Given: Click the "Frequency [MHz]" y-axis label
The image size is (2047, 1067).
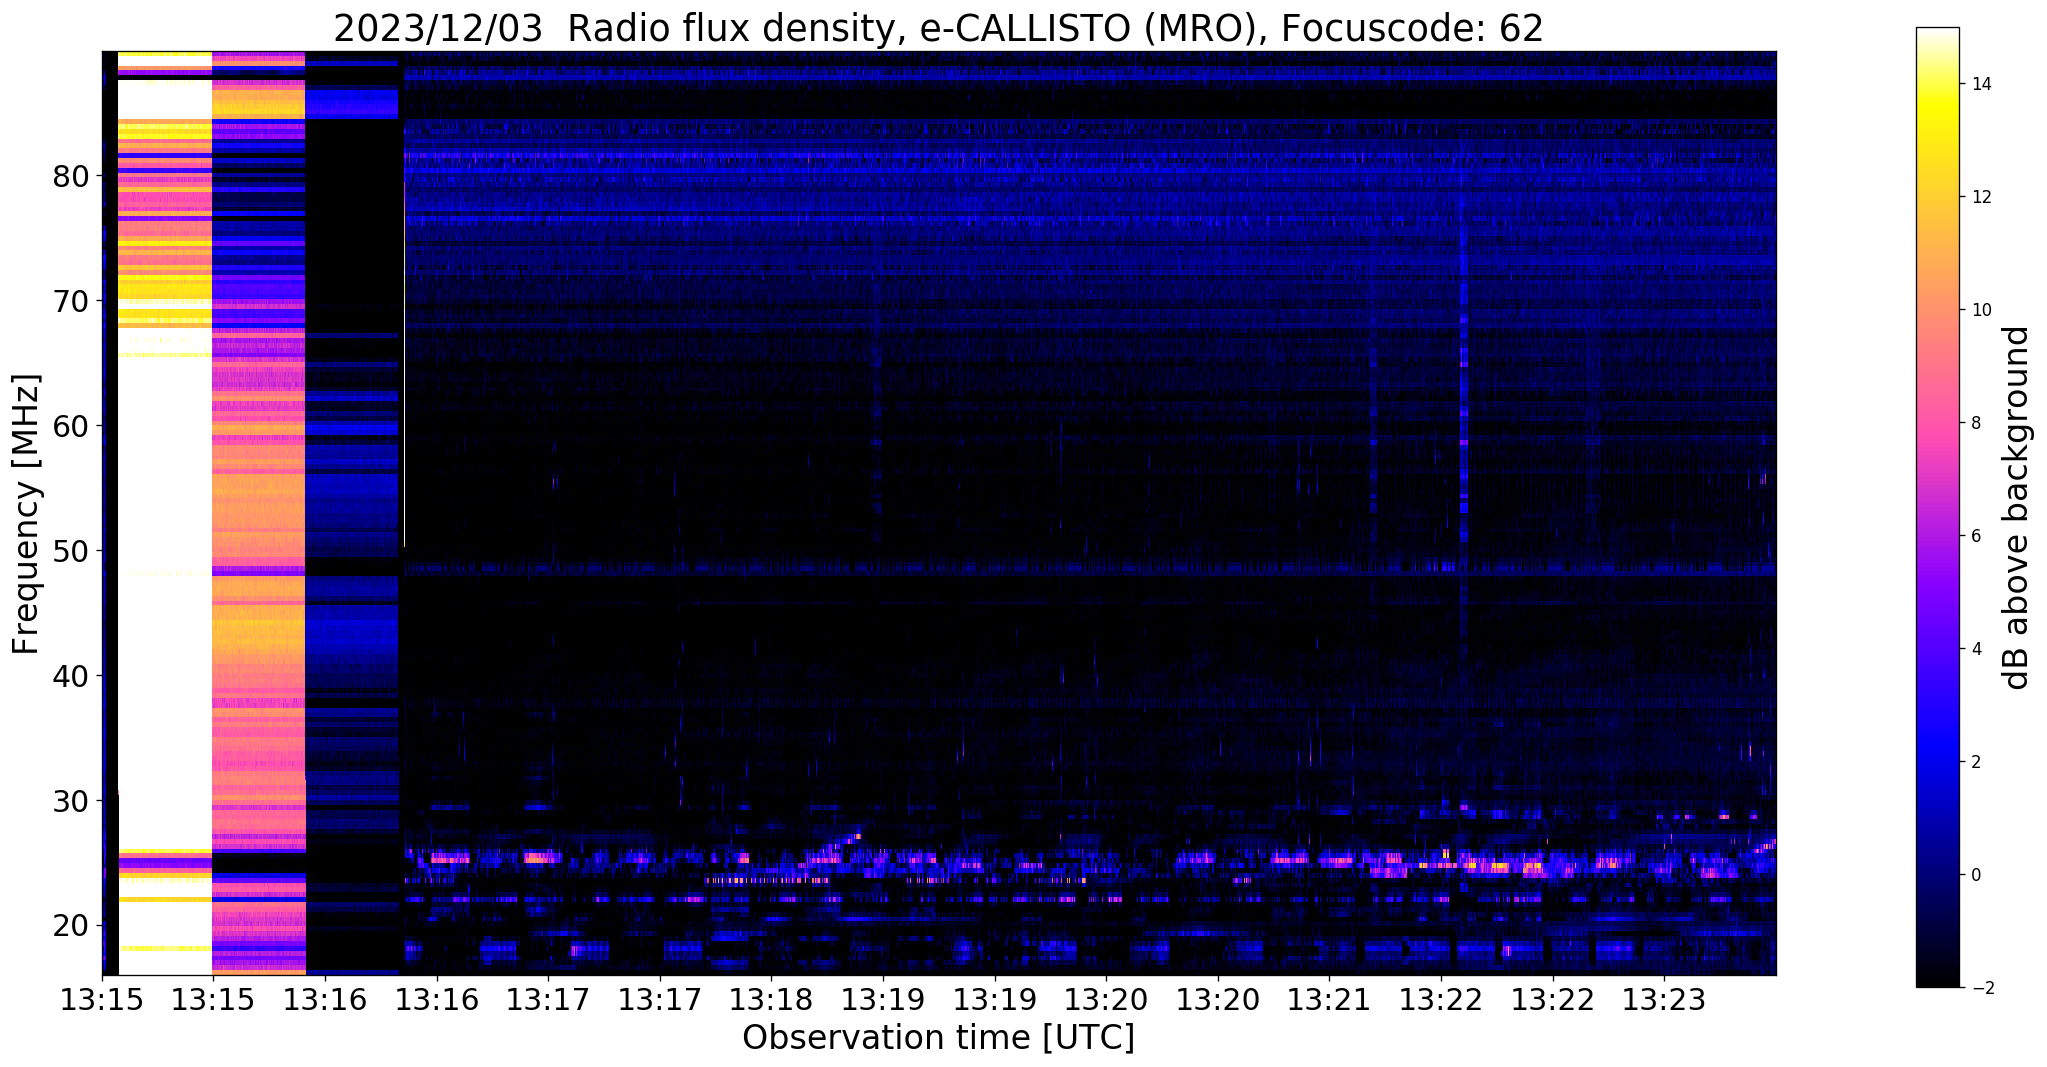Looking at the screenshot, I should pos(27,514).
